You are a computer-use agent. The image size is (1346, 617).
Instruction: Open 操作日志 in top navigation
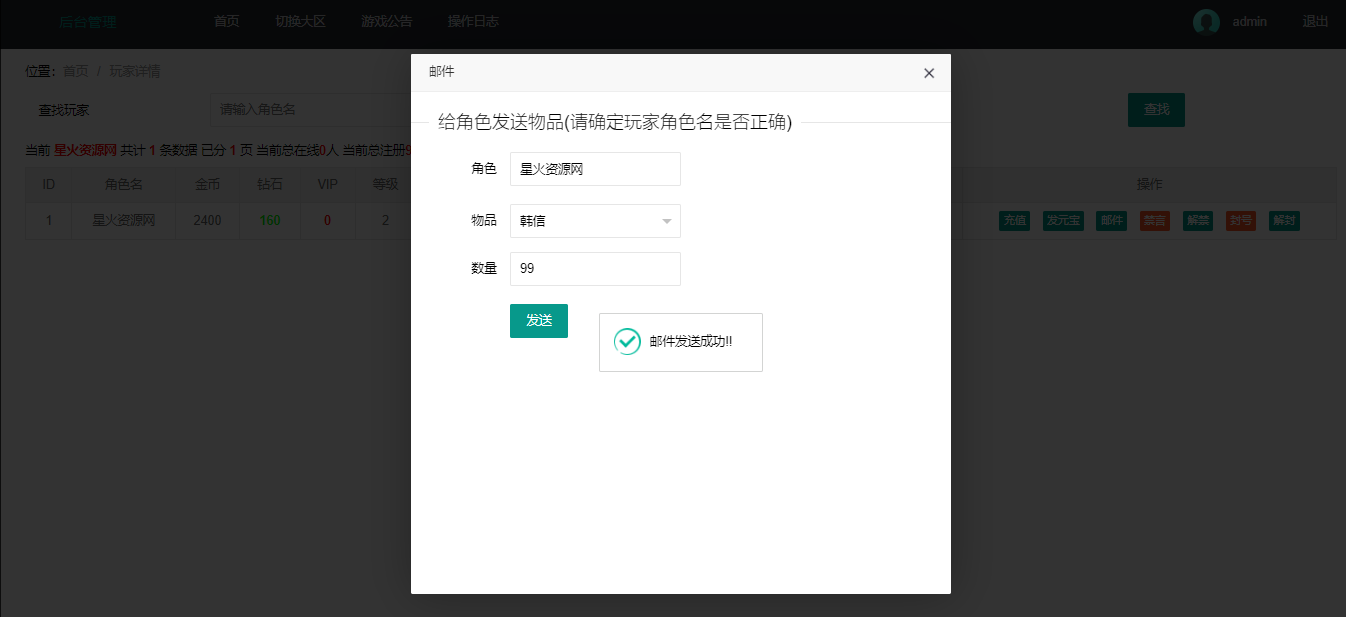tap(473, 22)
